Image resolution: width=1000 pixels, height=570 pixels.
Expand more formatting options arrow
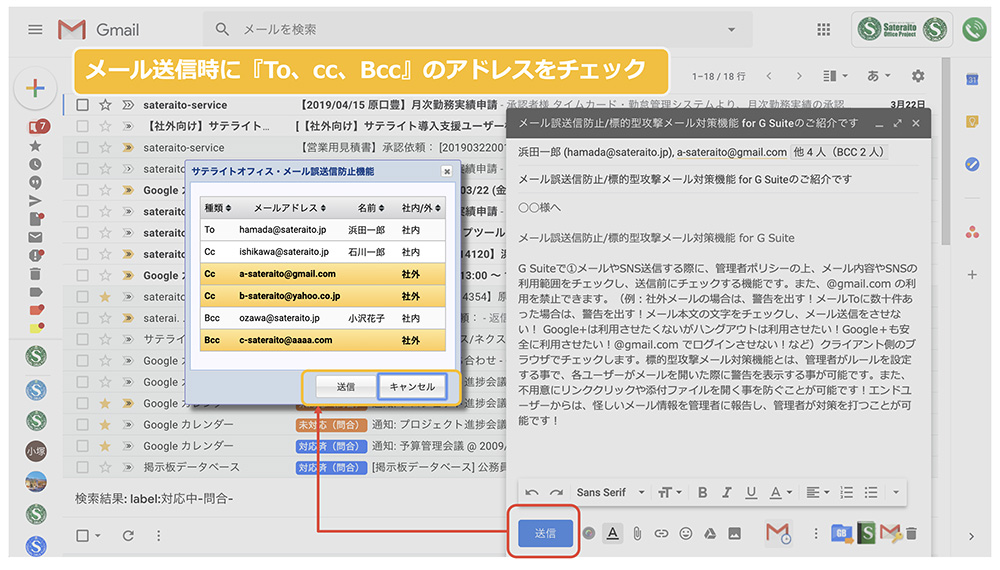895,492
